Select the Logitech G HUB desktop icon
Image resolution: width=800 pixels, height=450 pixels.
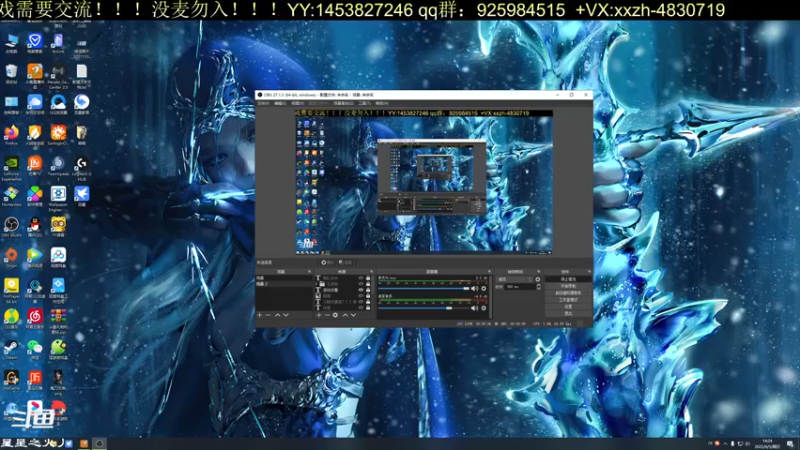[82, 167]
